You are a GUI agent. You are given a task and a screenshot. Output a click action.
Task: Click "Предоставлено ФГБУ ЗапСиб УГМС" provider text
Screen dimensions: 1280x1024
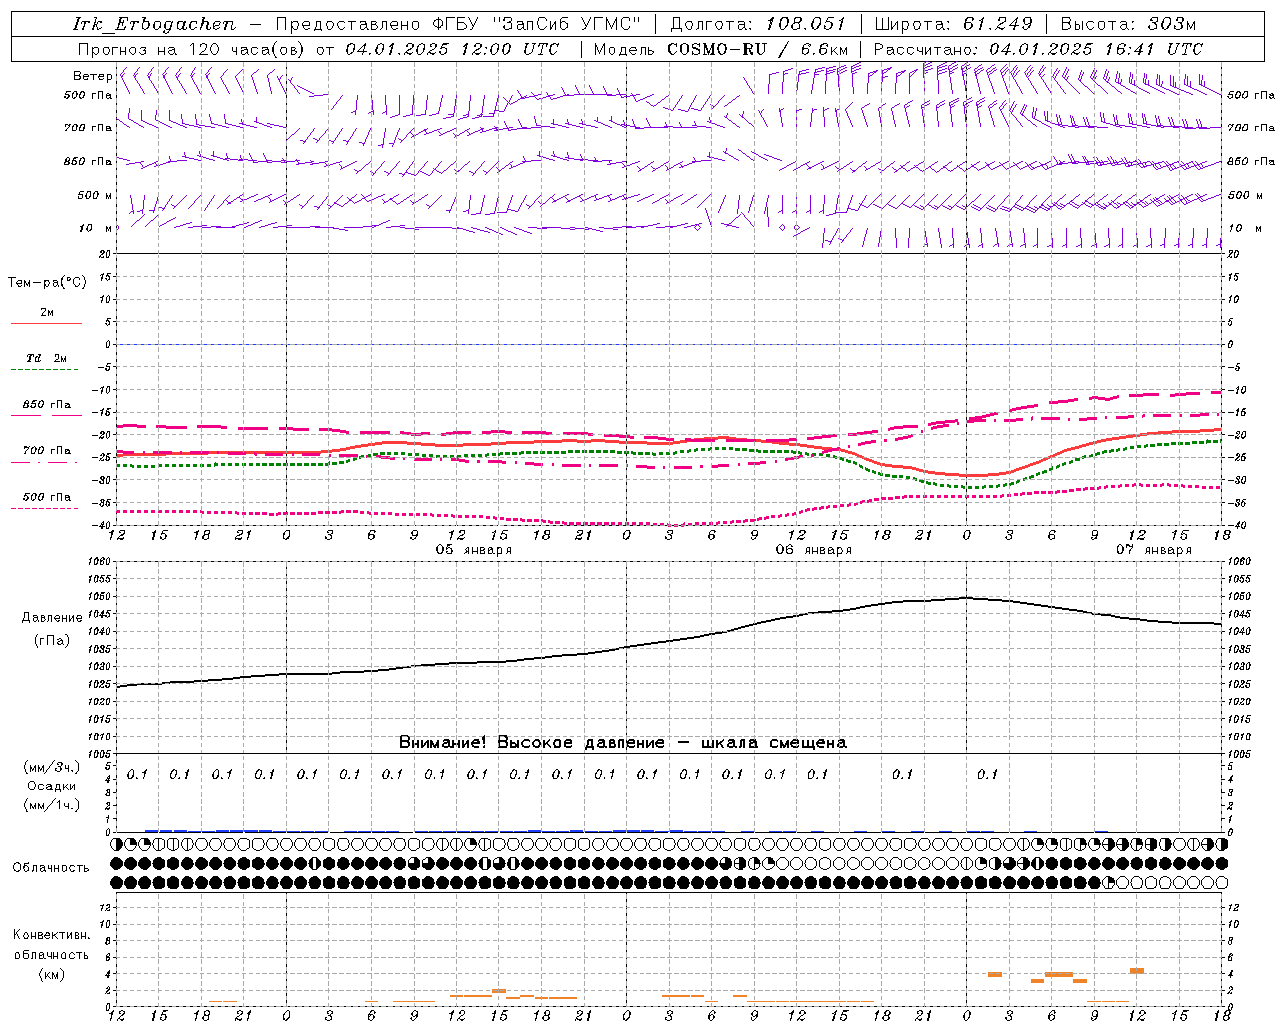[457, 24]
